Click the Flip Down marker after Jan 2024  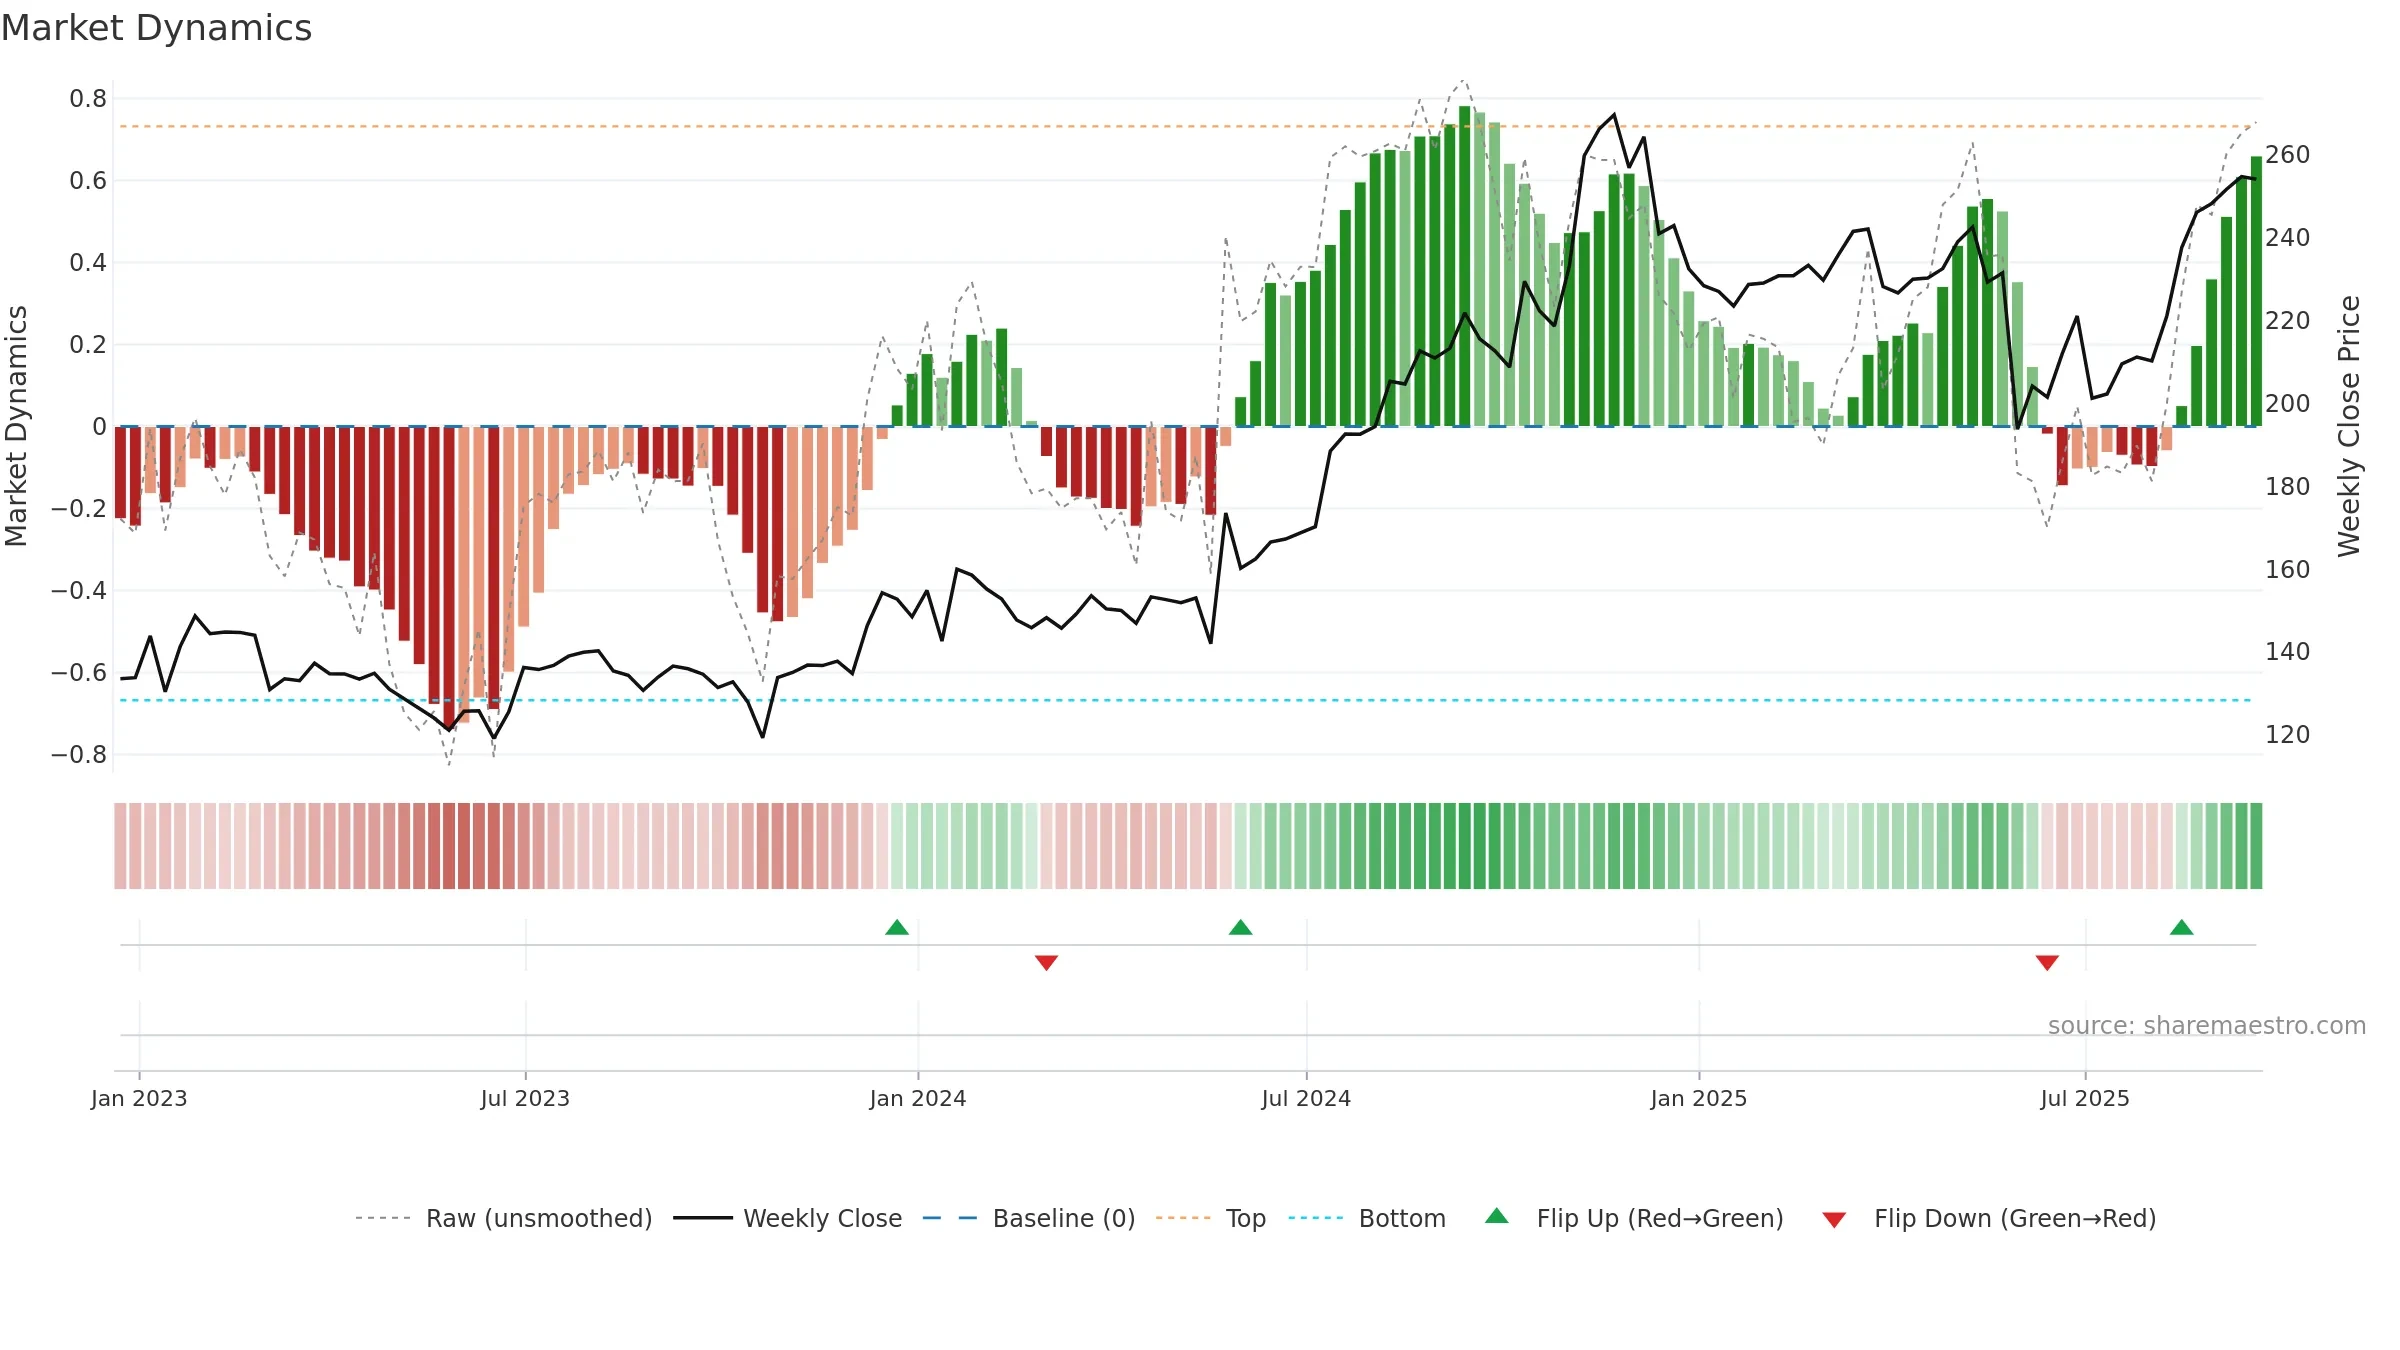click(x=1046, y=962)
